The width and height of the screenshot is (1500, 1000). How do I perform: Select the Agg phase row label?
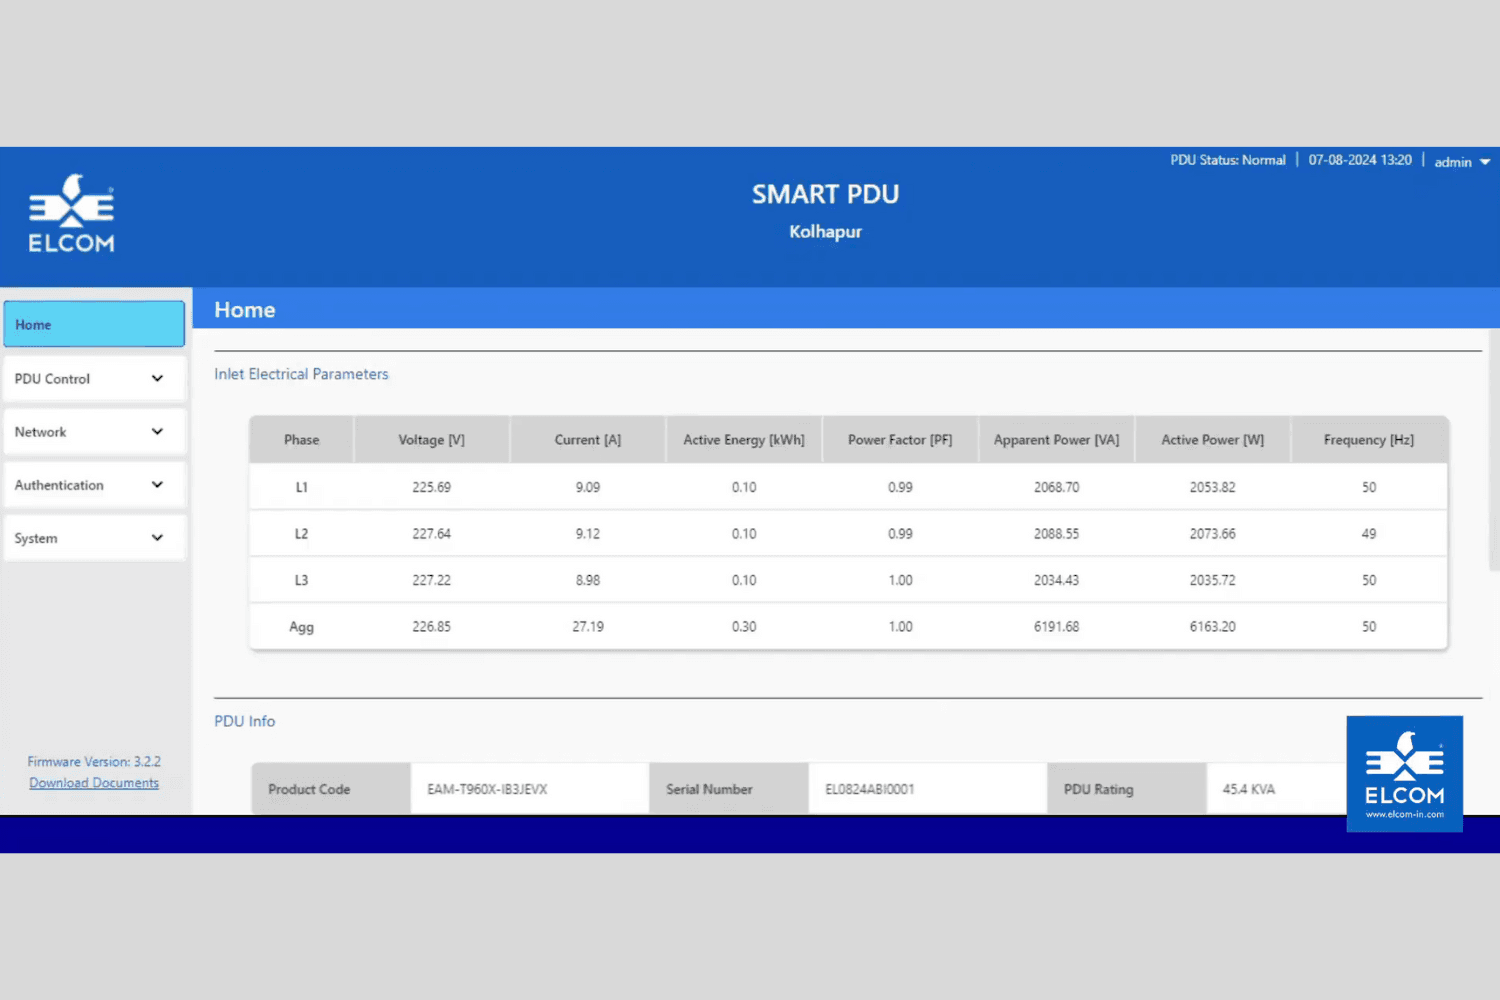click(301, 627)
